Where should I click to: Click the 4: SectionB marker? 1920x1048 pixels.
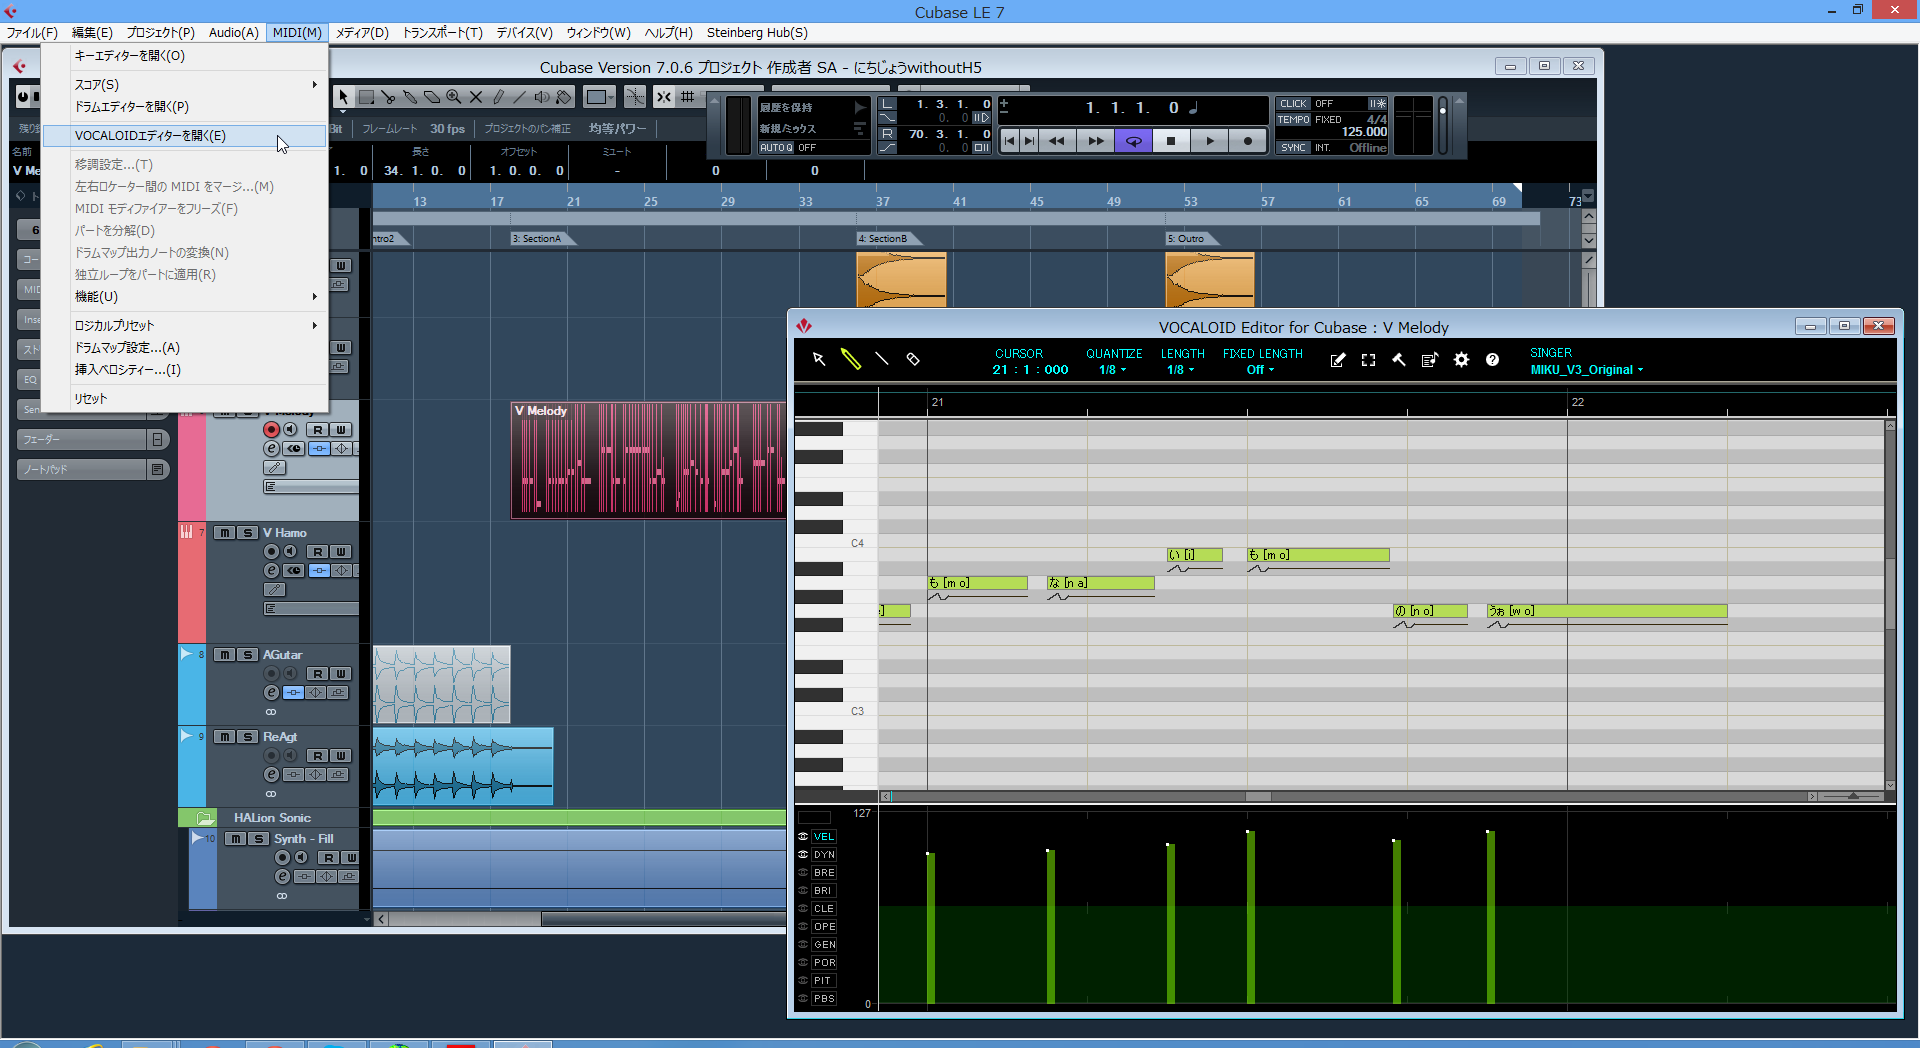point(887,239)
